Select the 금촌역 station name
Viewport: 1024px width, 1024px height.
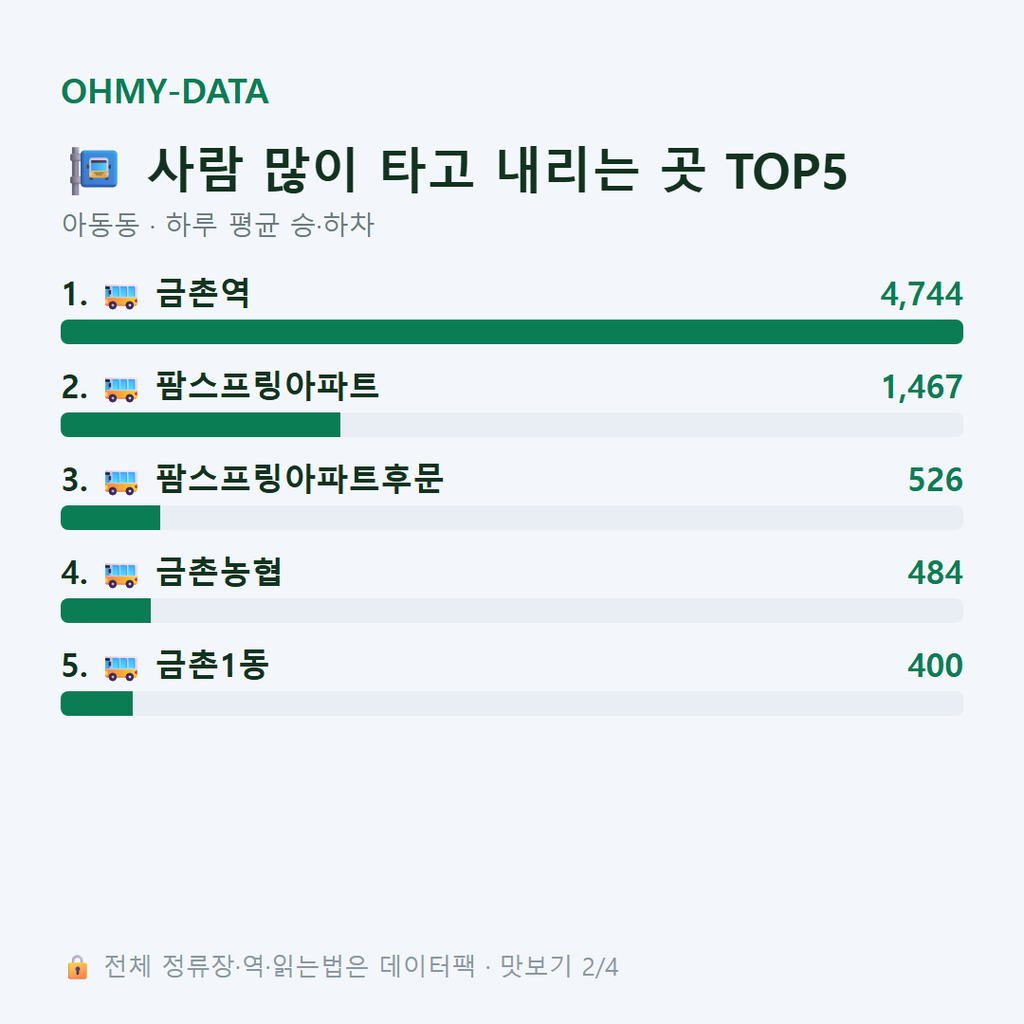coord(202,294)
